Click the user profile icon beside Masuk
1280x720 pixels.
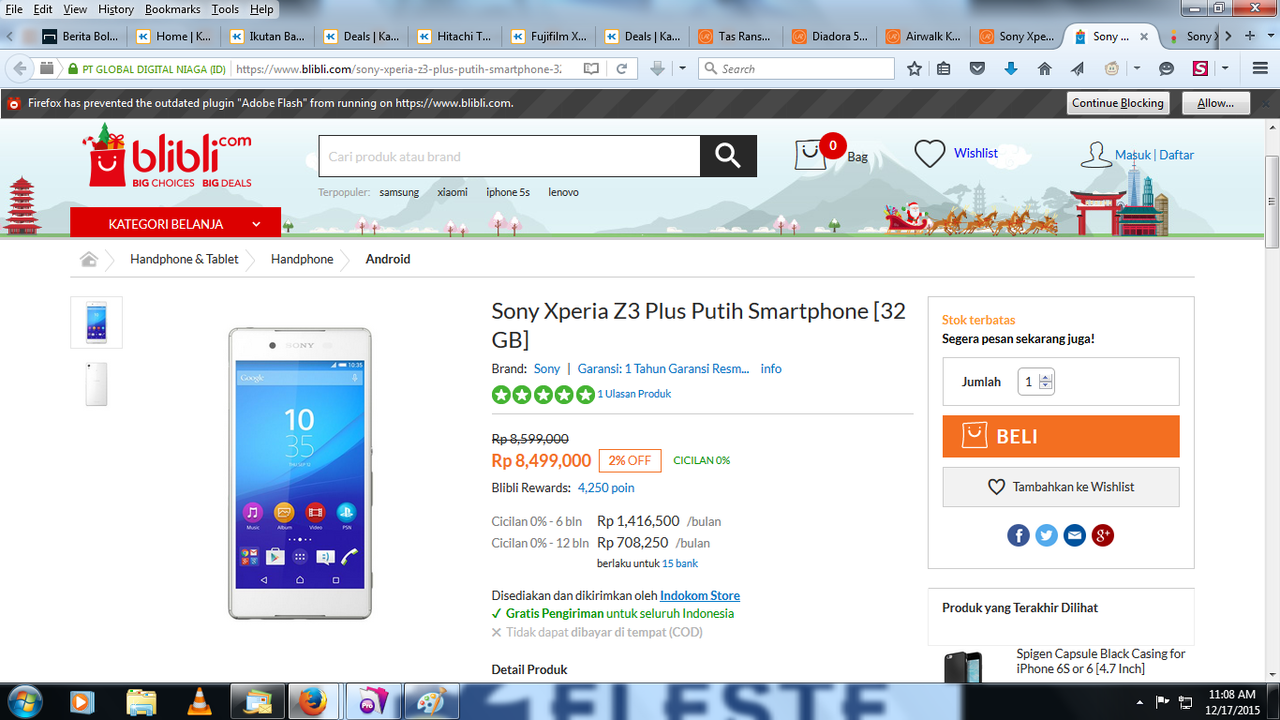pos(1096,155)
